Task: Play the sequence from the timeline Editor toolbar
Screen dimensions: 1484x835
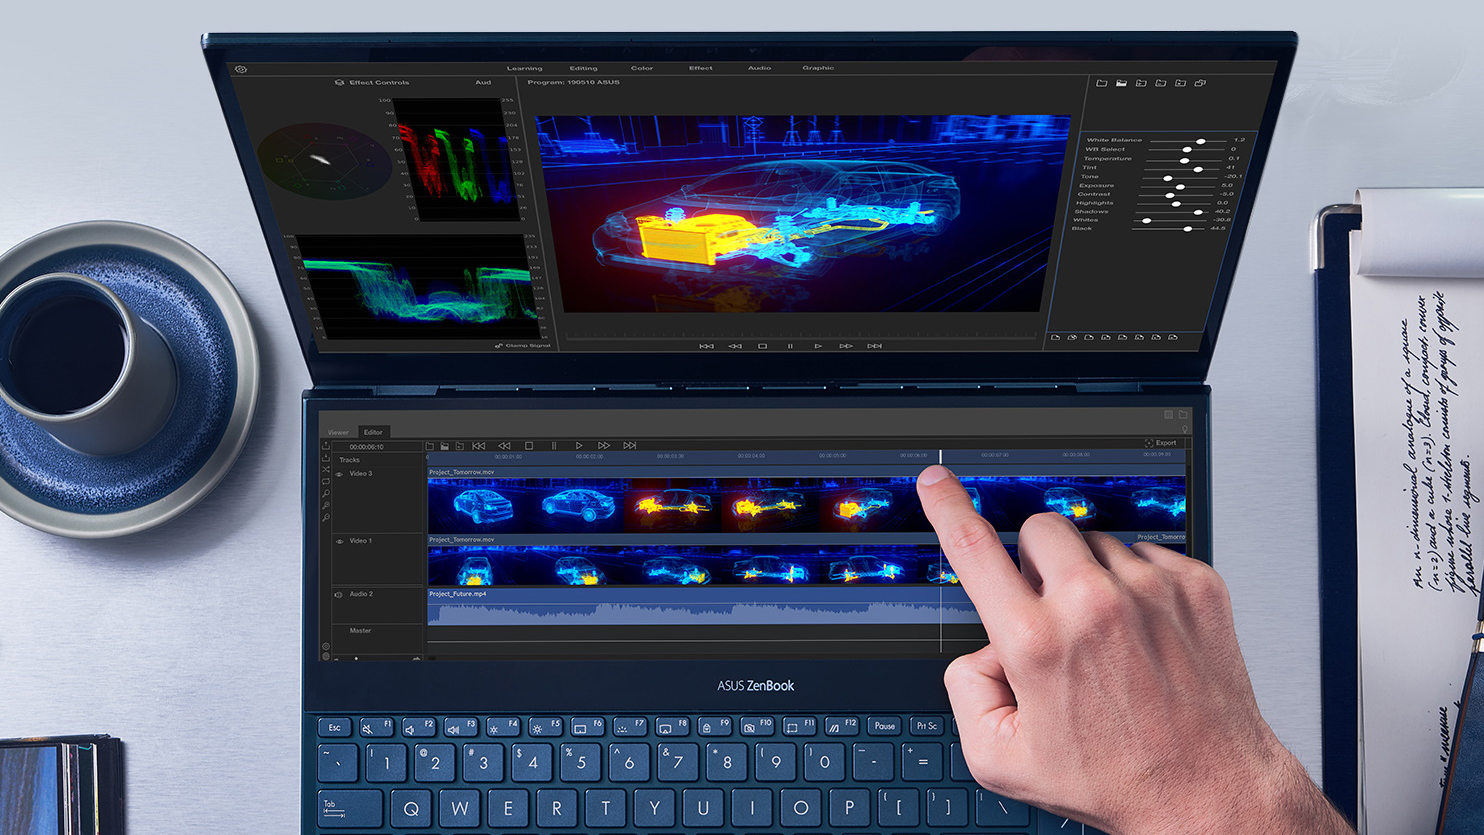Action: (x=579, y=445)
